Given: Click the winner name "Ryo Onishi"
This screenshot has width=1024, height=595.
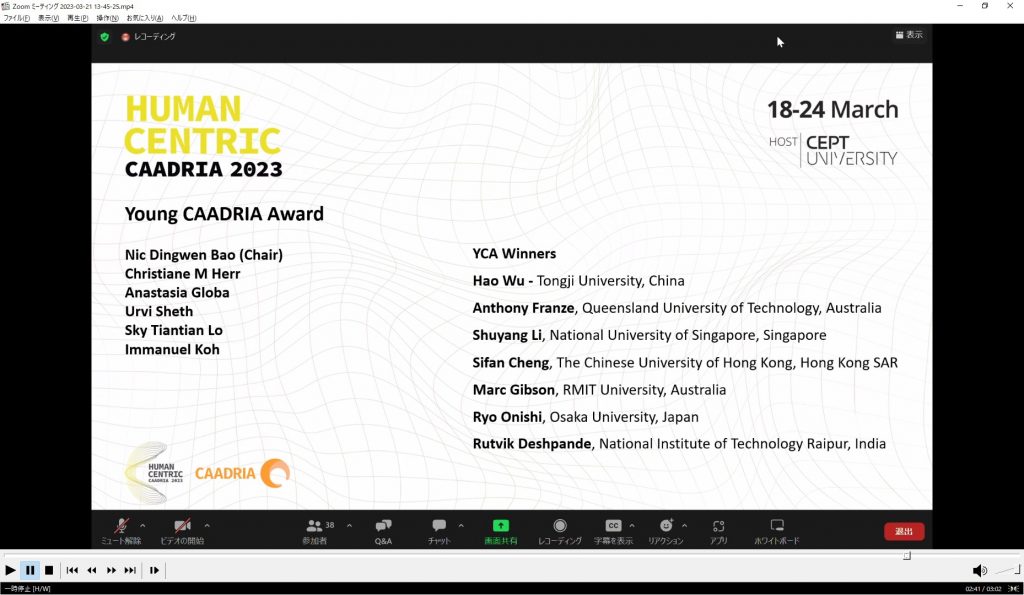Looking at the screenshot, I should pyautogui.click(x=507, y=417).
